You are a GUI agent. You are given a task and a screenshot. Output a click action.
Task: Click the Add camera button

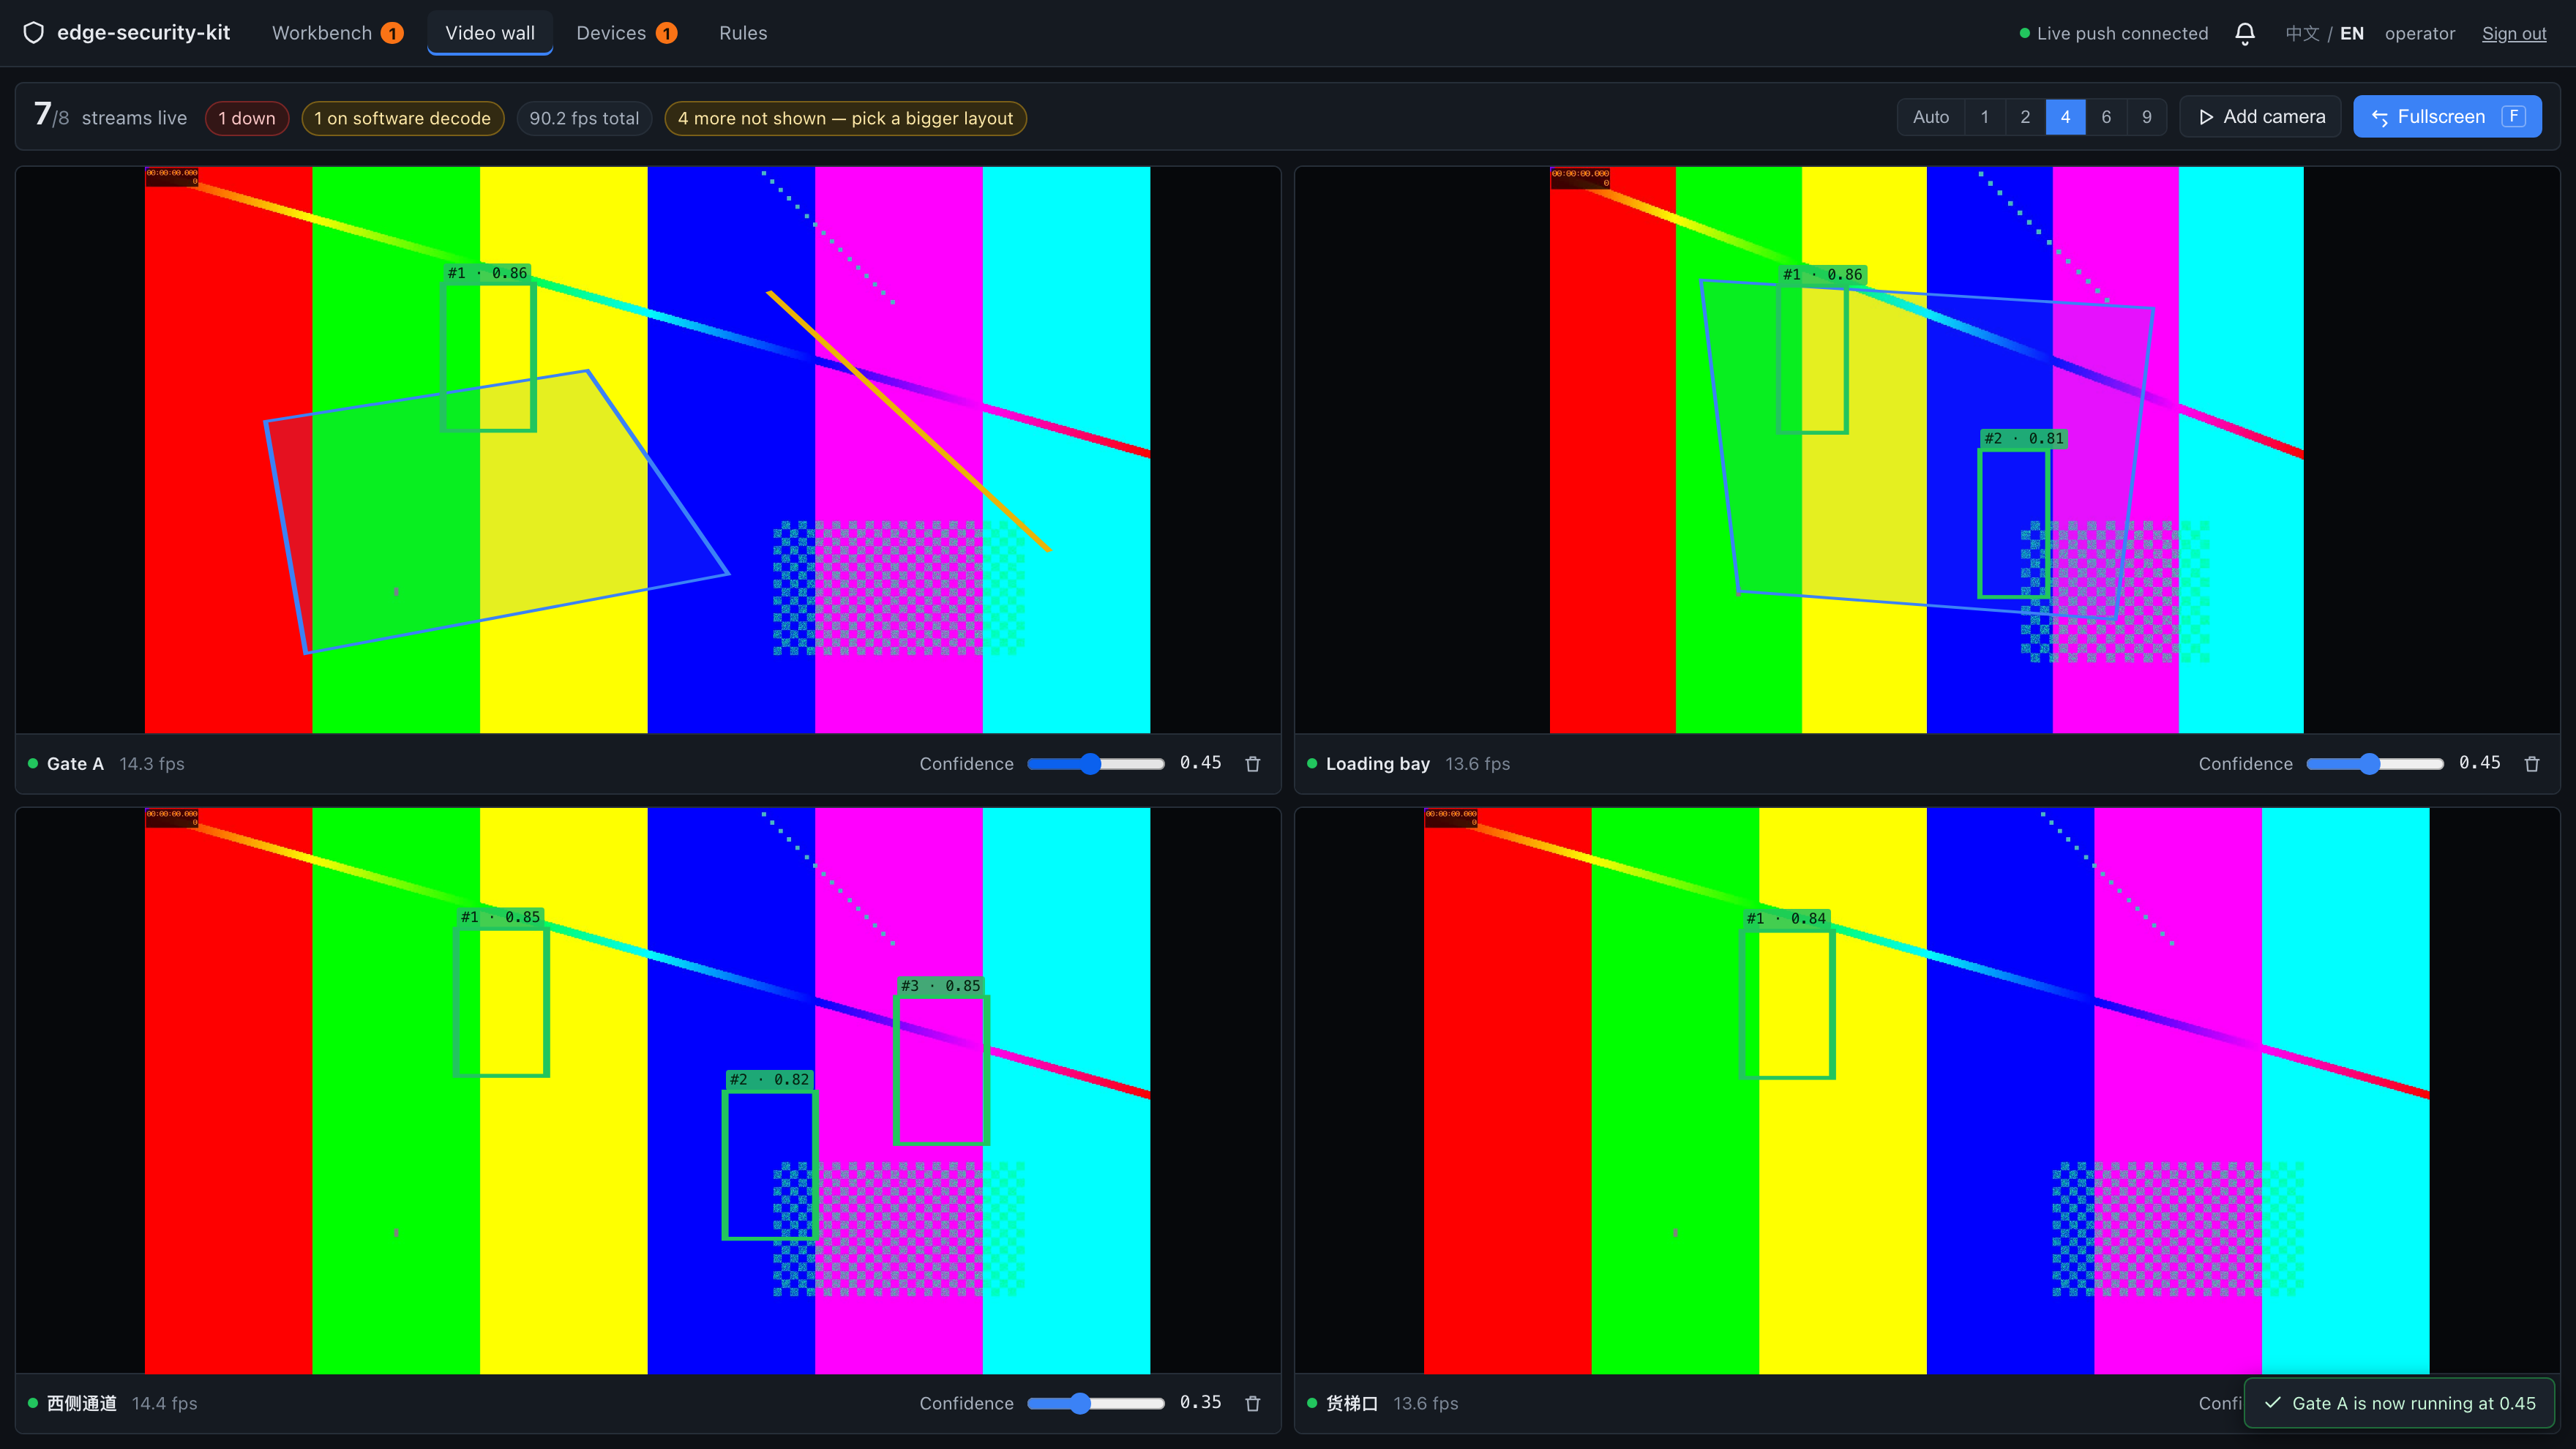2260,117
